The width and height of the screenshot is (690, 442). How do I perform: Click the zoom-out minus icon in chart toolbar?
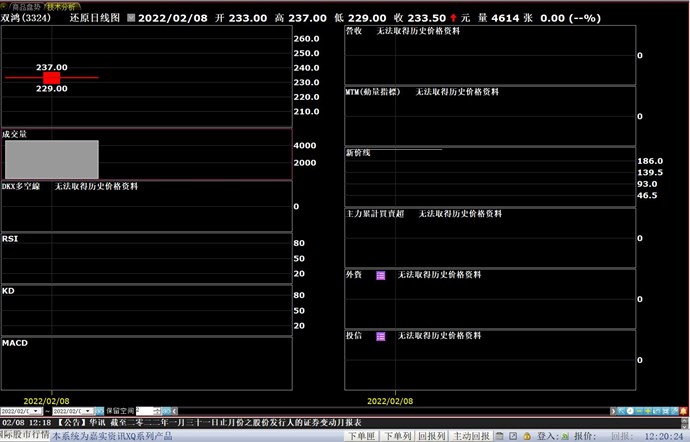(x=640, y=410)
